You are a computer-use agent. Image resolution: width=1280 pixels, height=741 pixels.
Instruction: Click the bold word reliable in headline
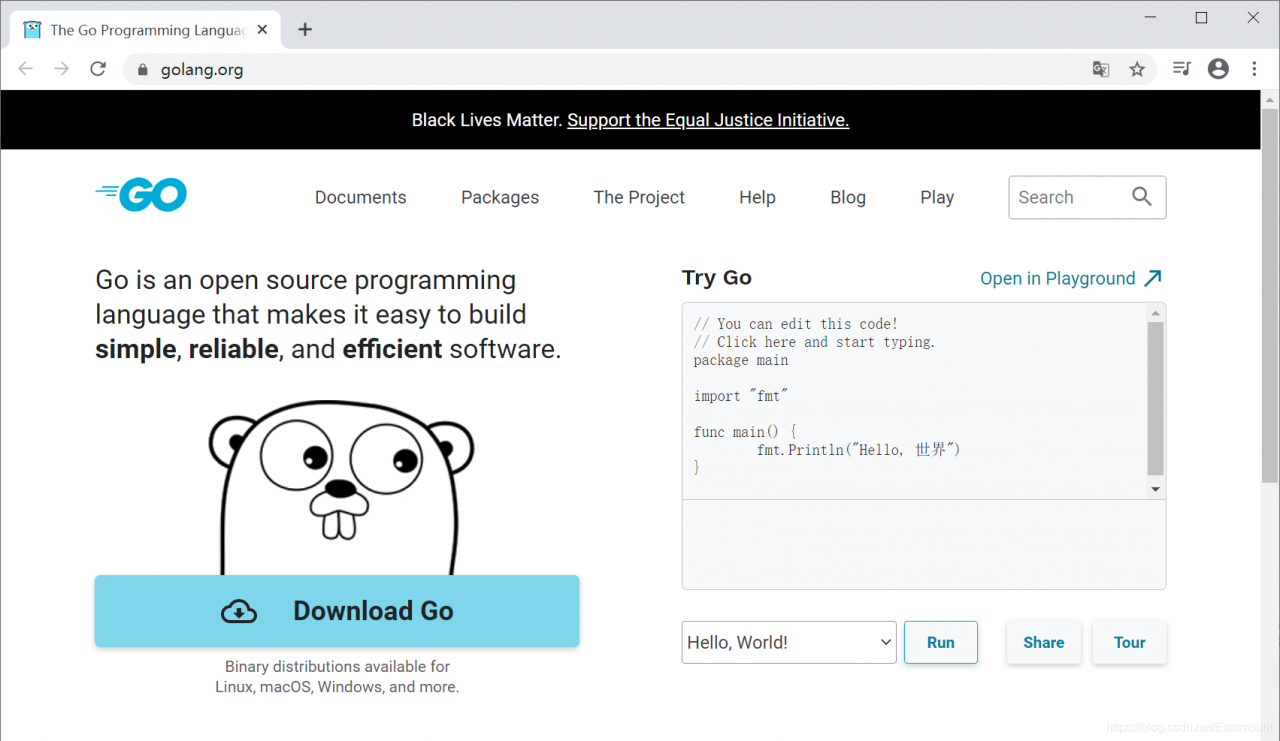(x=234, y=349)
